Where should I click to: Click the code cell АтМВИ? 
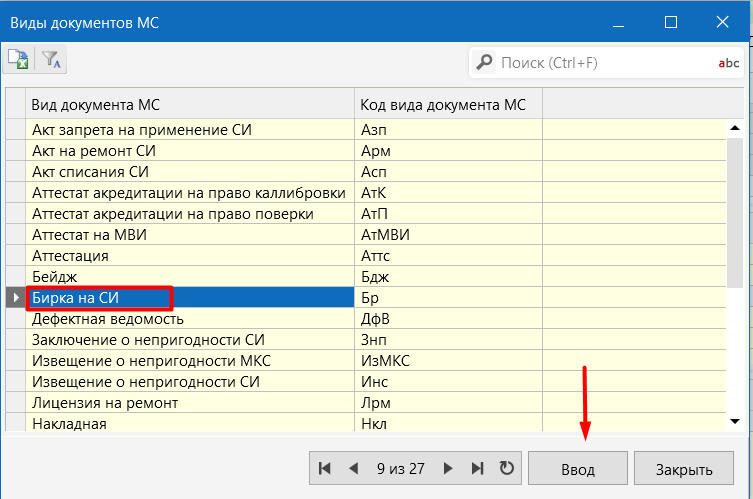pyautogui.click(x=449, y=235)
